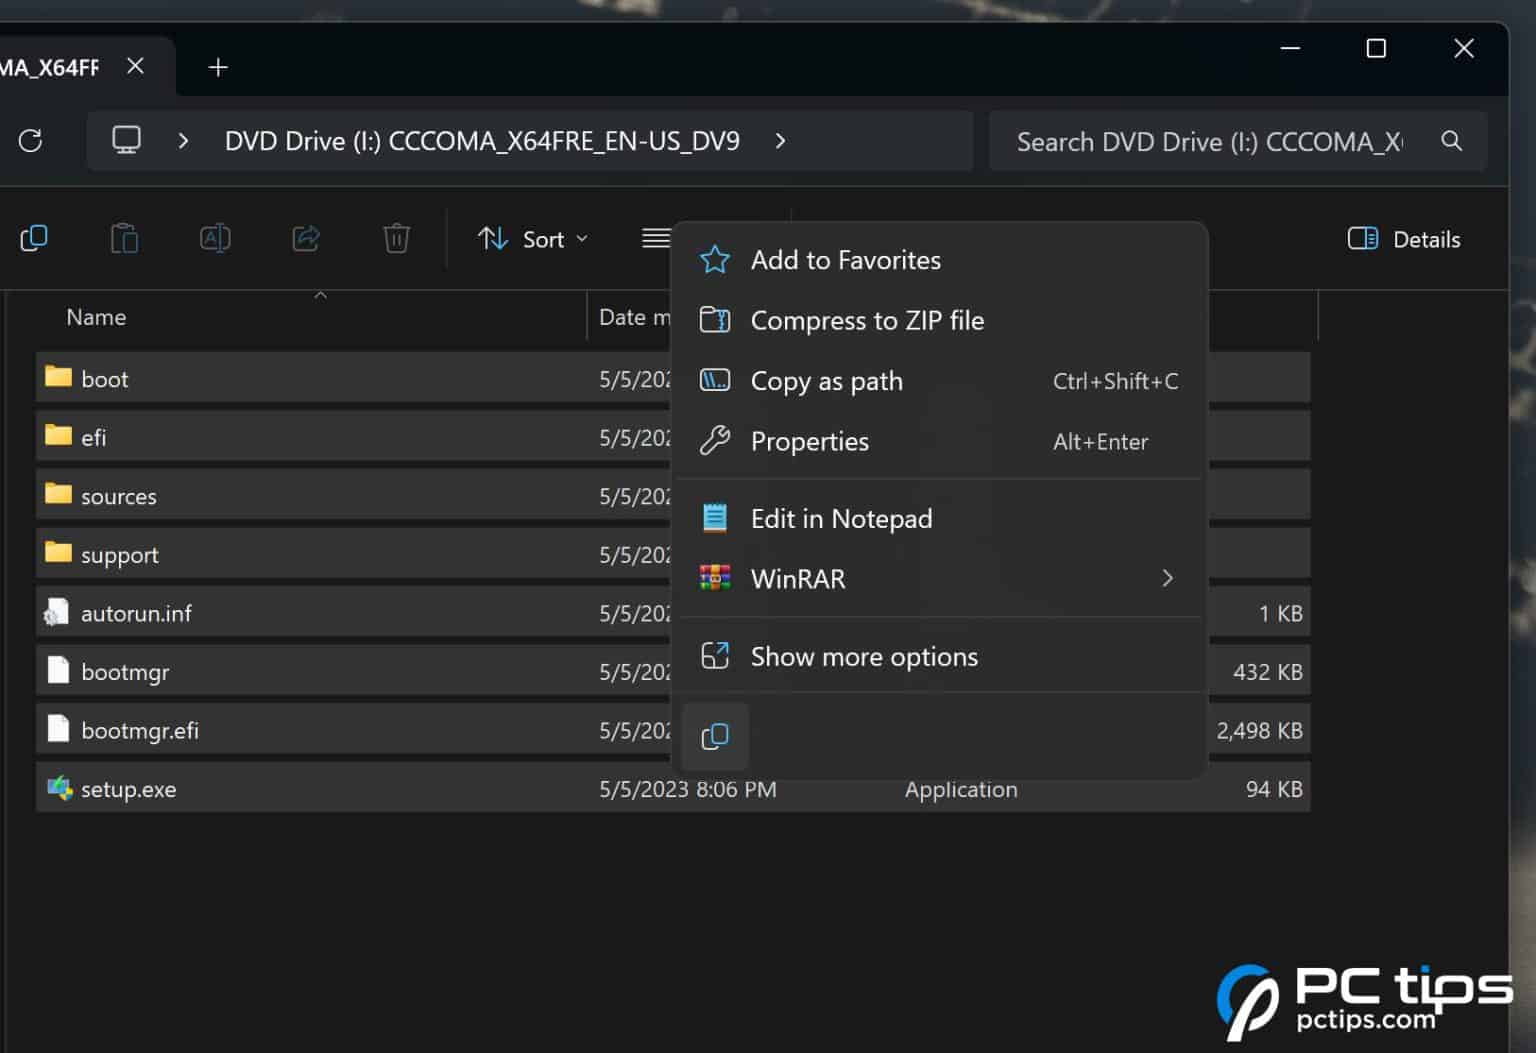
Task: Open the layout view icon next to Sort
Action: [x=656, y=238]
